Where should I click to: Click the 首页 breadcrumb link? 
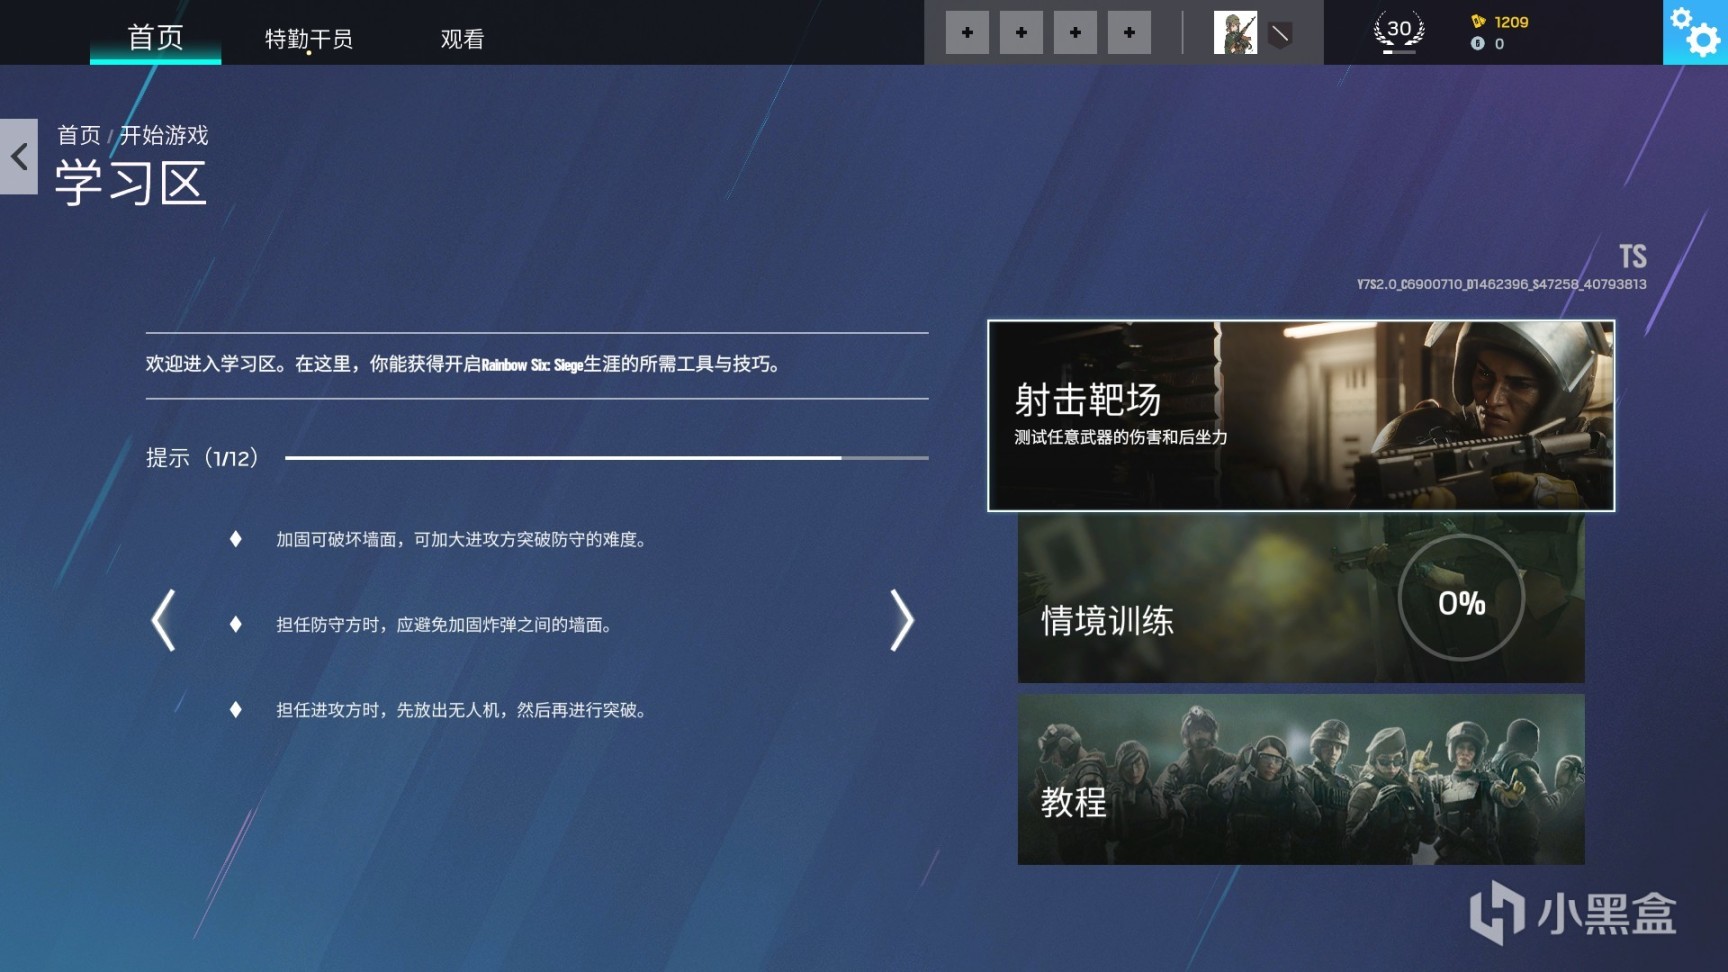(x=79, y=135)
